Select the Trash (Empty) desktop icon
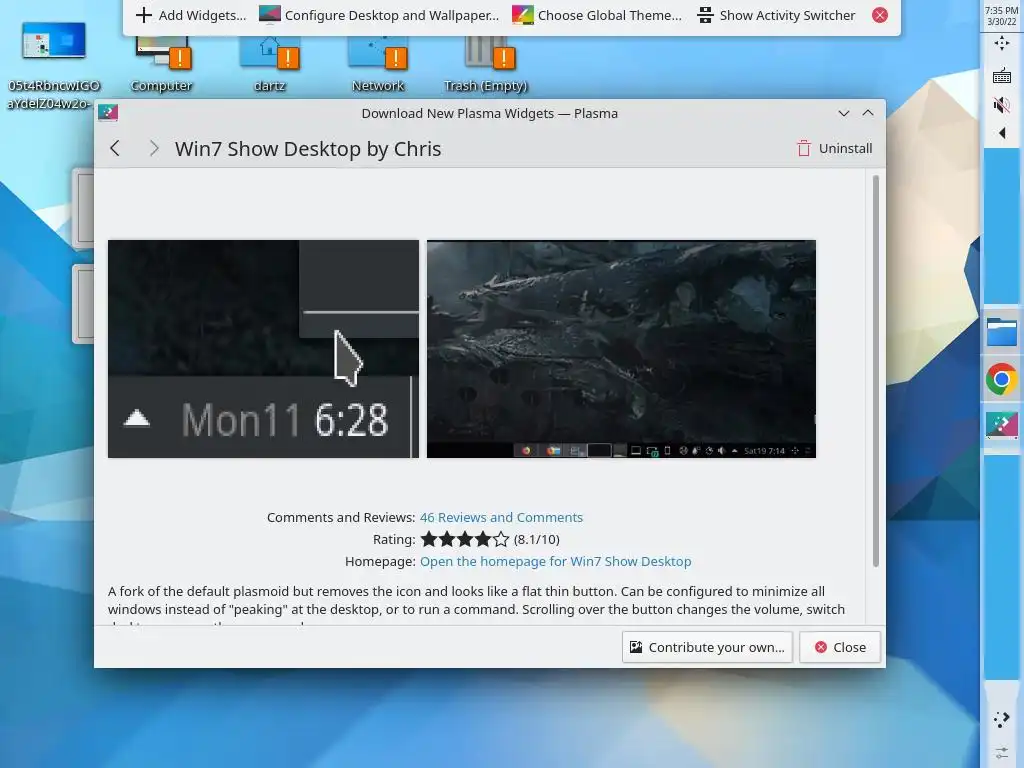The height and width of the screenshot is (768, 1024). pos(485,65)
